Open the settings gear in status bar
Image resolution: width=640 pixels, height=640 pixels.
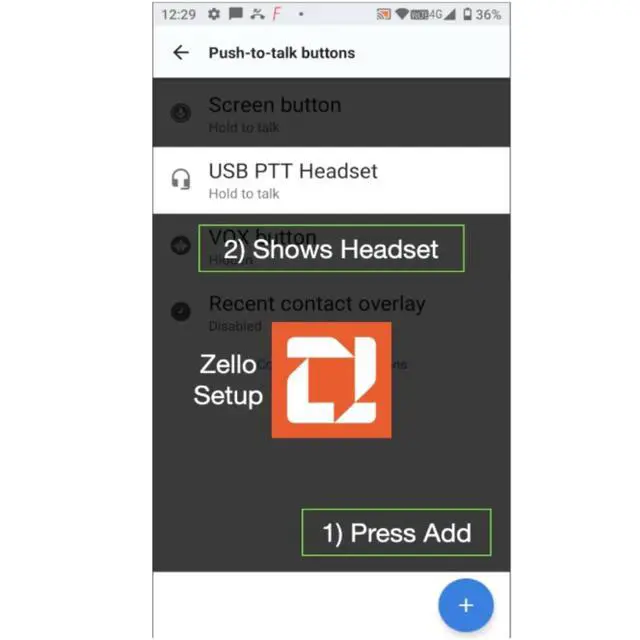214,14
